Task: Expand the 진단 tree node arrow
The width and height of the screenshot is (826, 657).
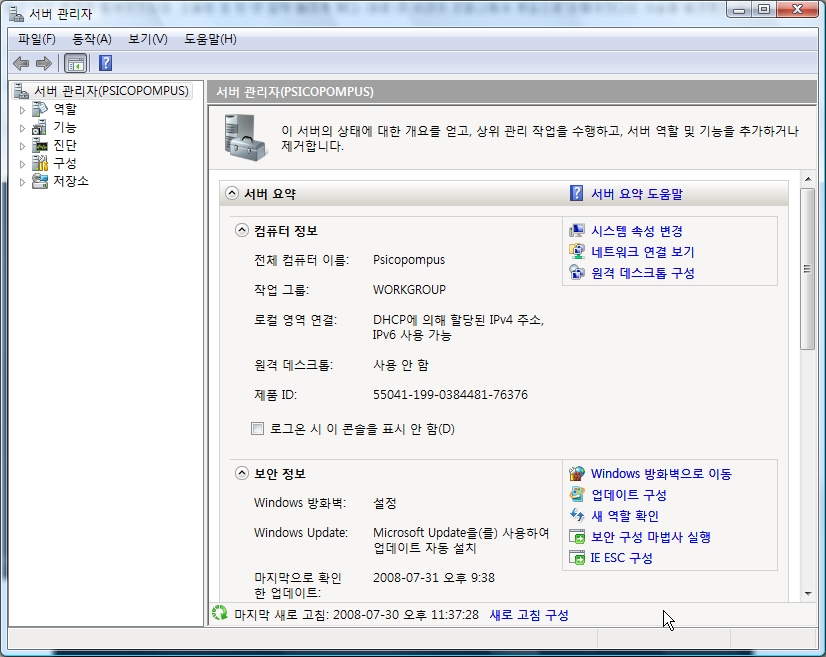Action: click(x=22, y=146)
